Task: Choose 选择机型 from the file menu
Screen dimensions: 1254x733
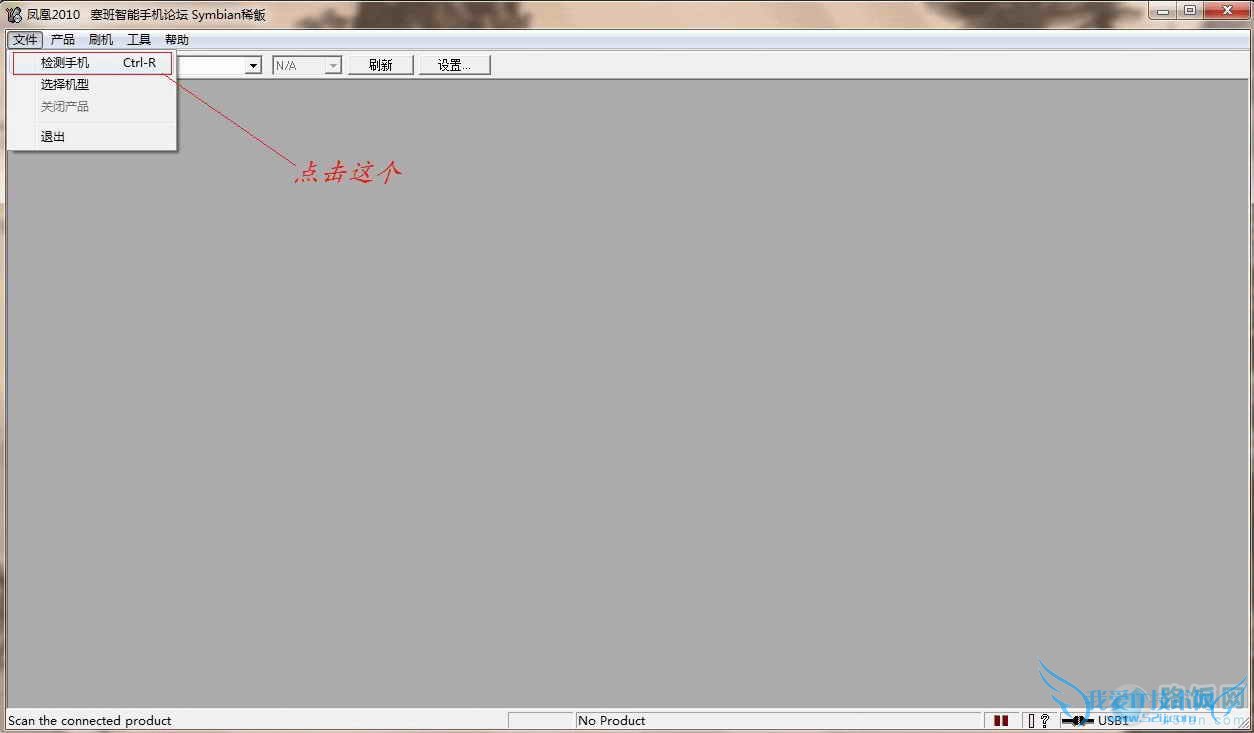Action: point(92,85)
